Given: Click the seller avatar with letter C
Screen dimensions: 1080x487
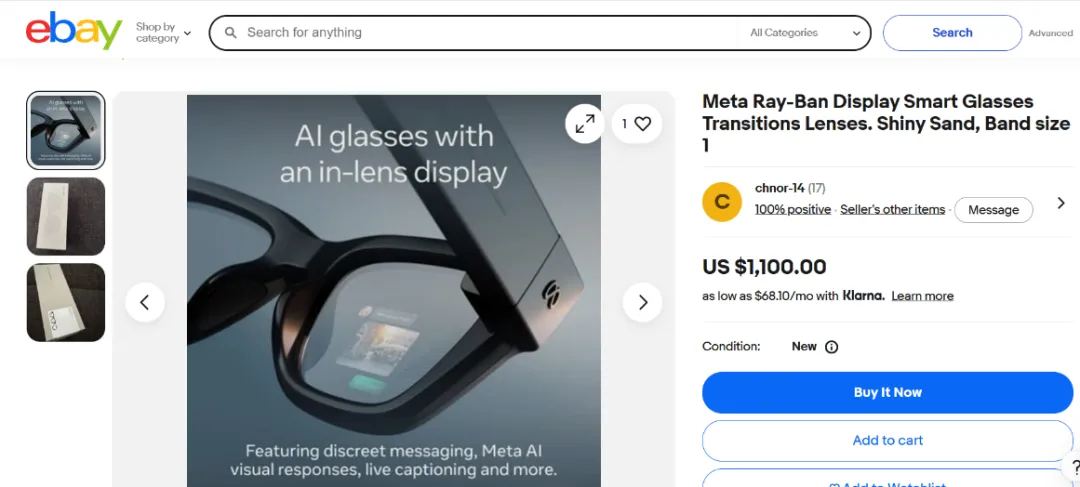Looking at the screenshot, I should click(722, 202).
